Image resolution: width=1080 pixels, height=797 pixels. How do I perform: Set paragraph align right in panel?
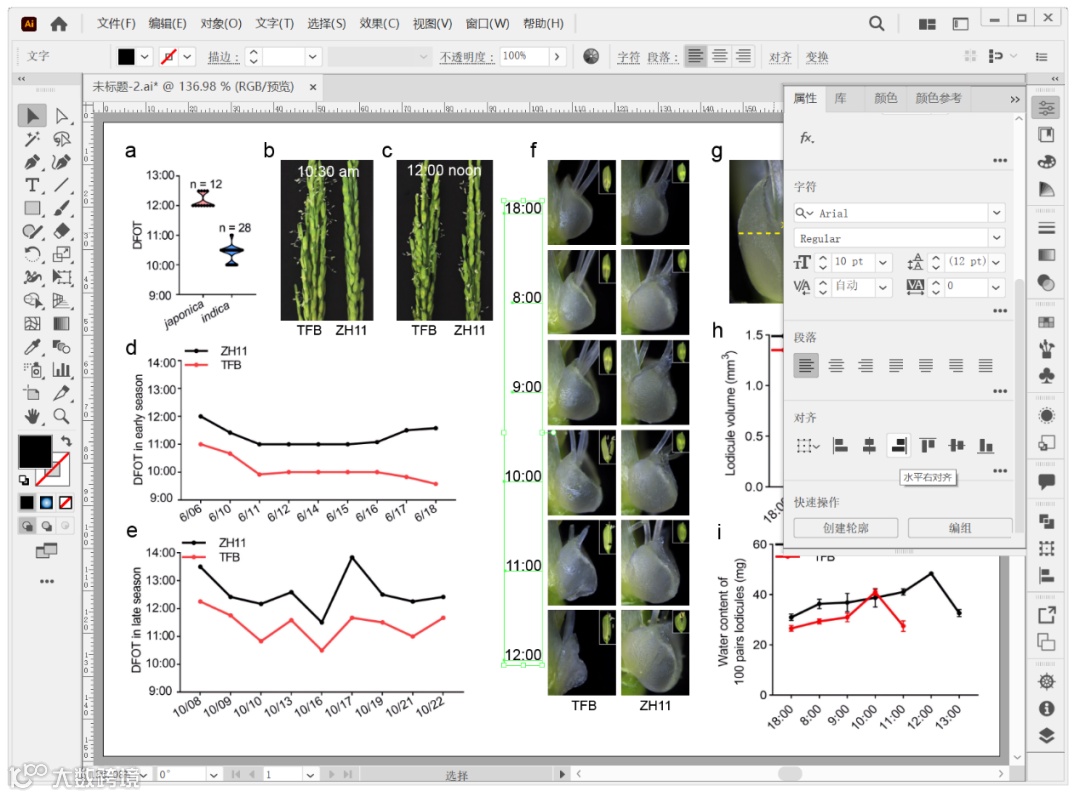pyautogui.click(x=866, y=365)
